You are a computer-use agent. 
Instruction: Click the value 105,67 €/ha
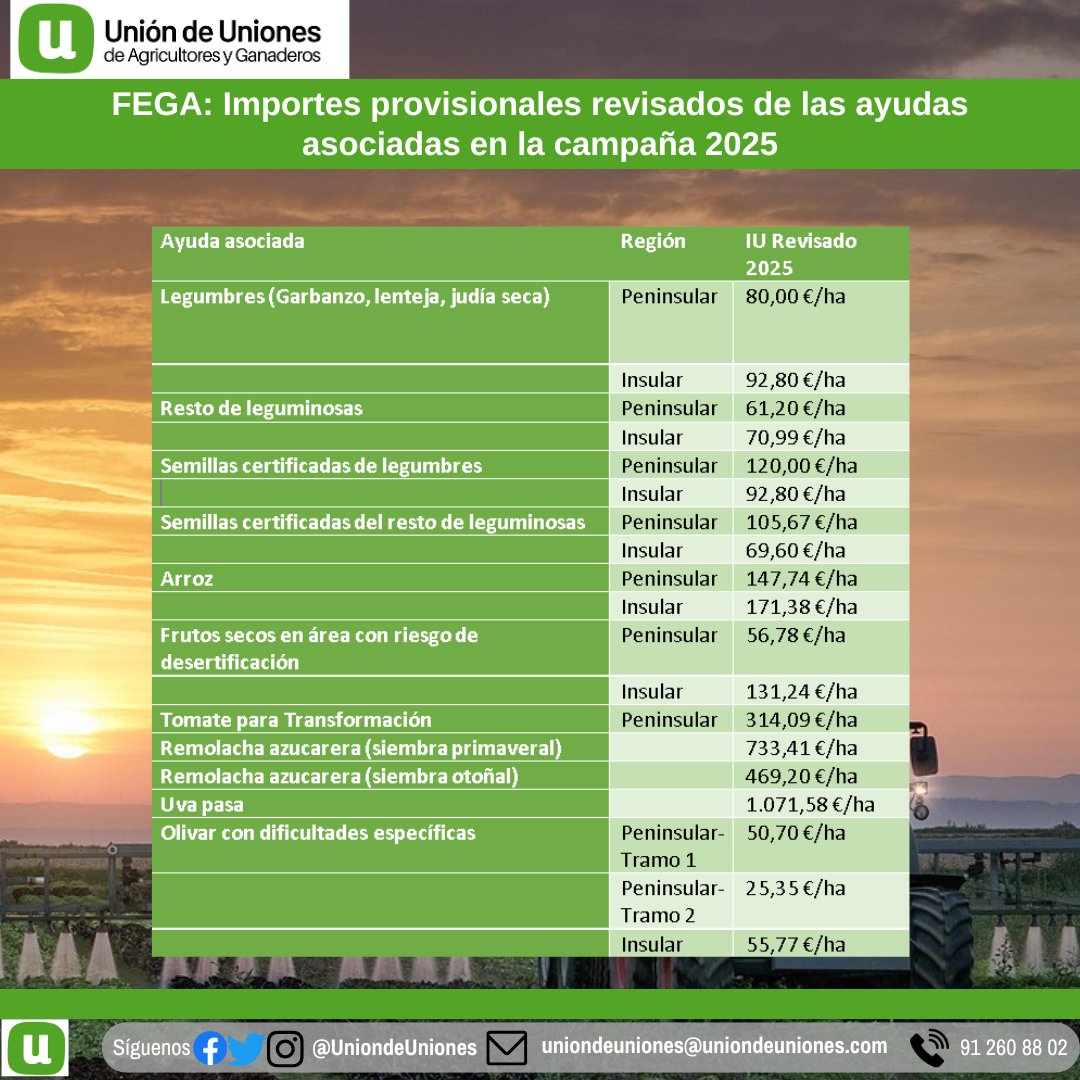click(x=802, y=522)
